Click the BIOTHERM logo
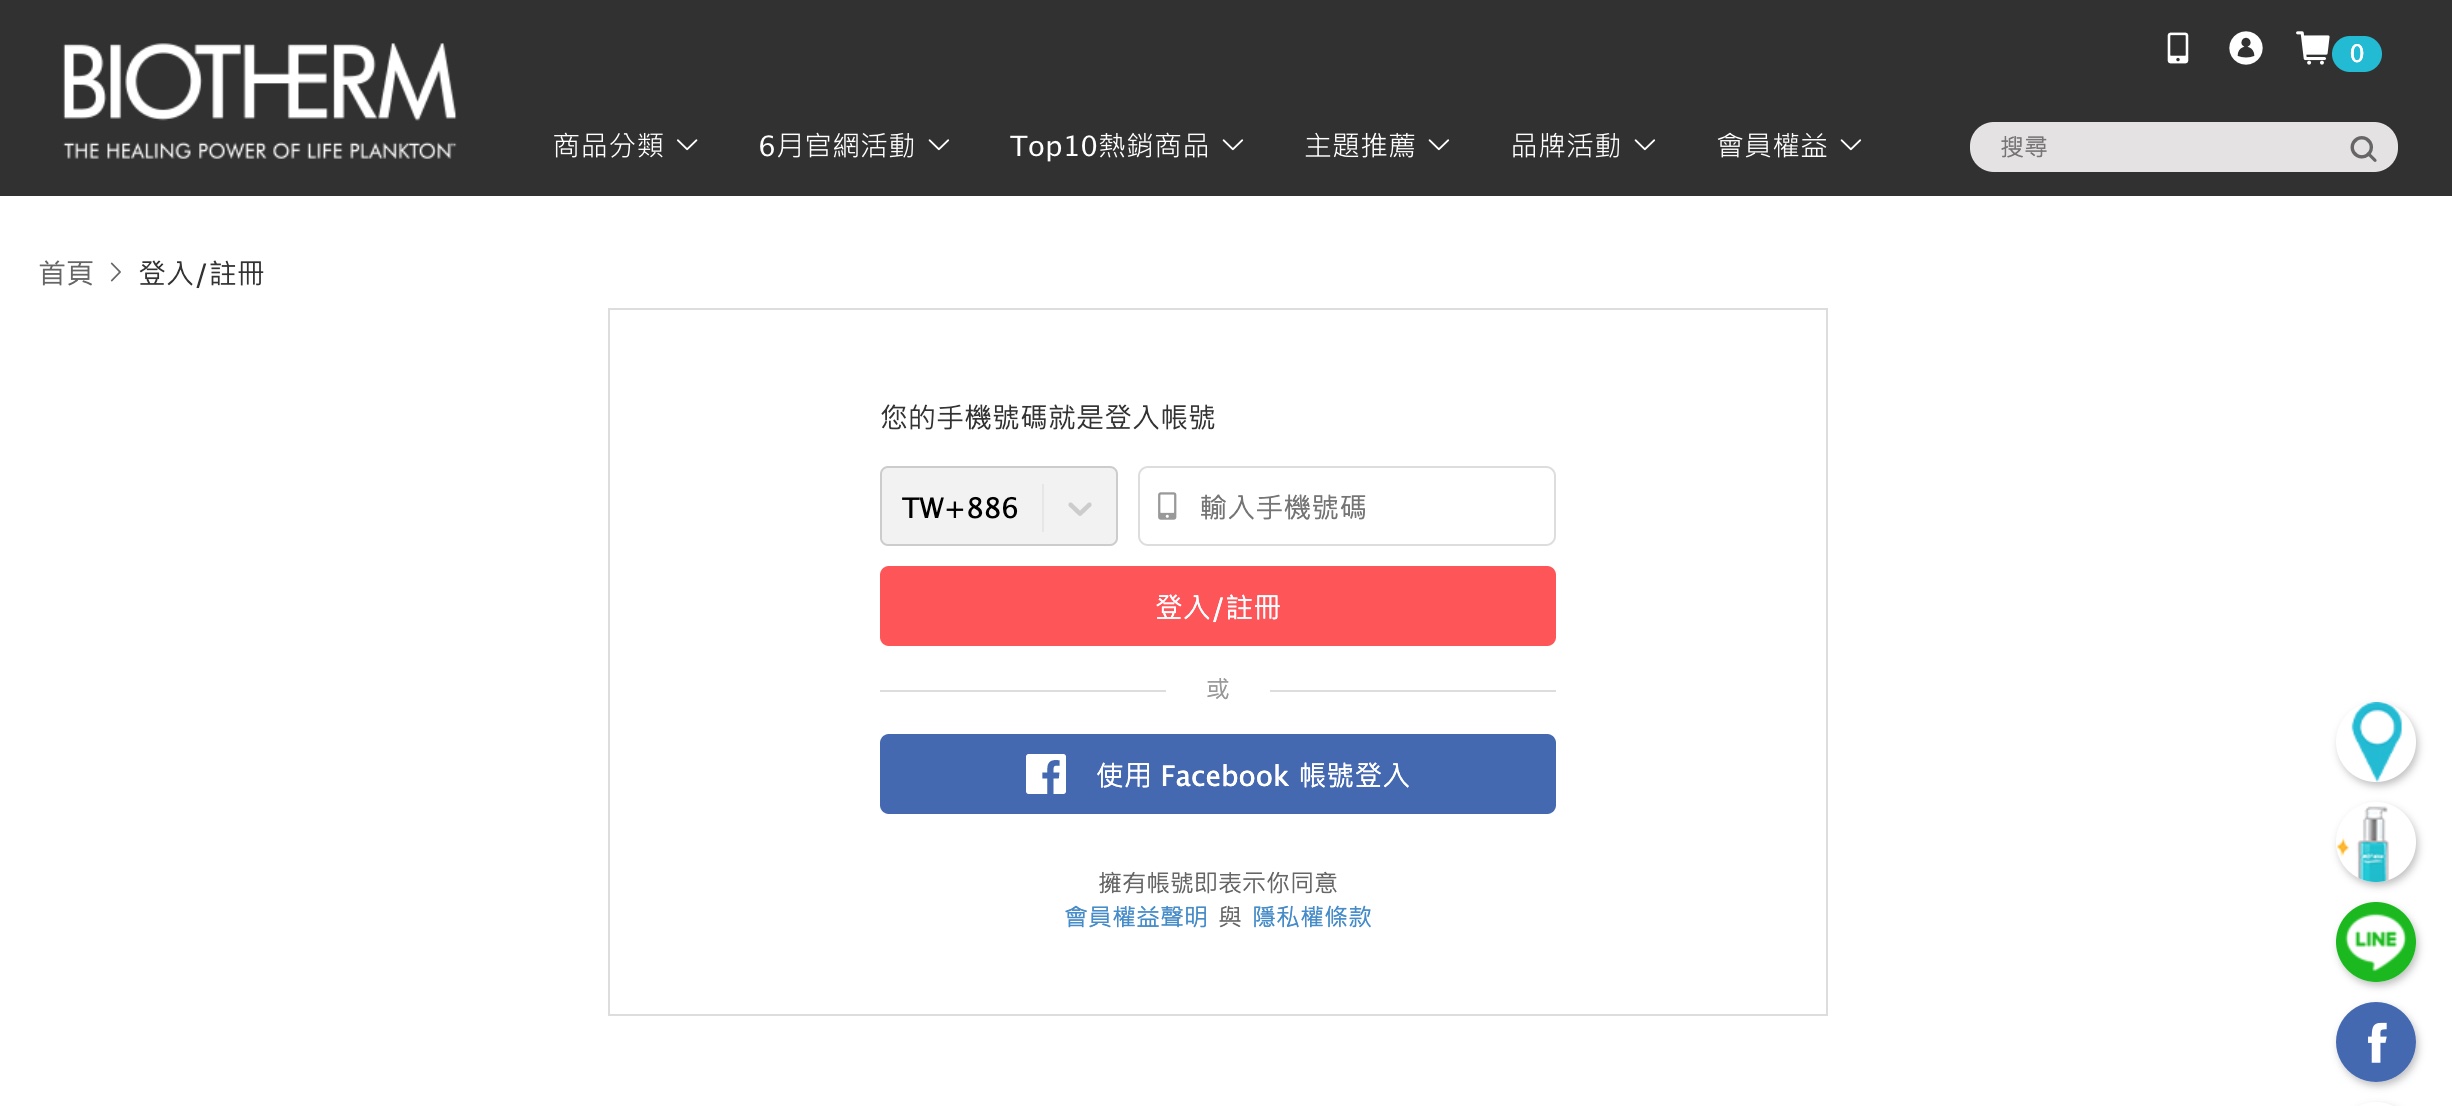Image resolution: width=2452 pixels, height=1106 pixels. coord(259,100)
